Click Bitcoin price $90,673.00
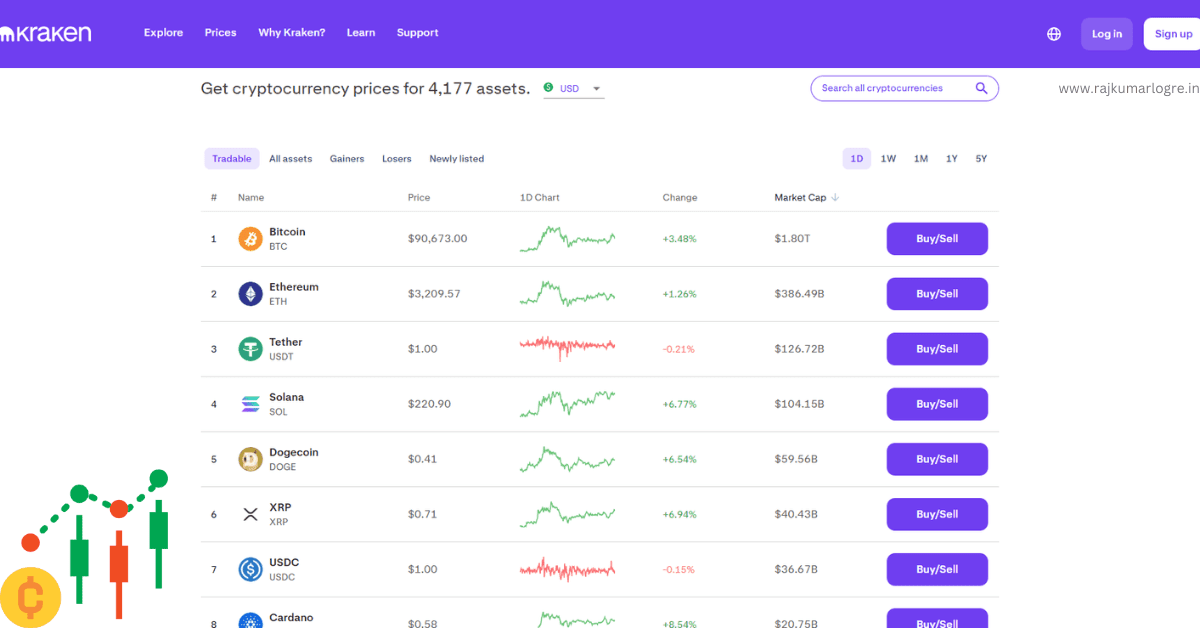Viewport: 1200px width, 628px height. click(x=437, y=239)
